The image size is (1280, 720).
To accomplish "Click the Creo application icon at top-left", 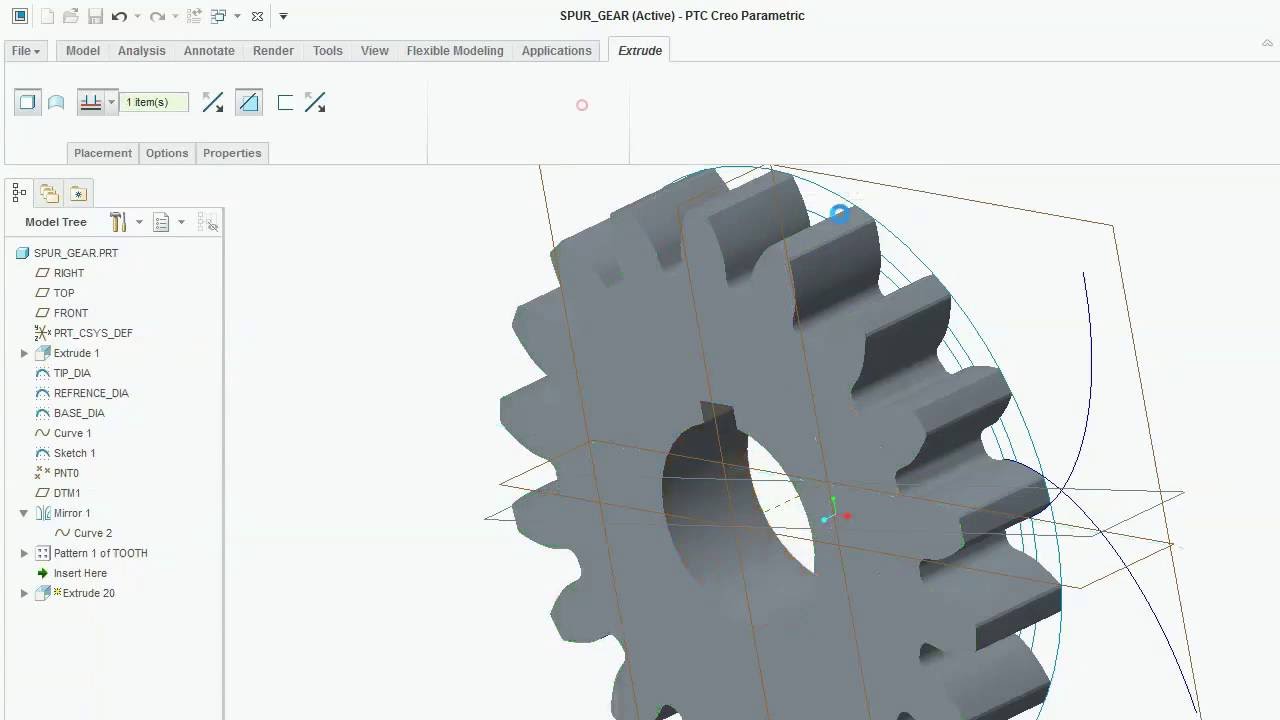I will tap(19, 16).
